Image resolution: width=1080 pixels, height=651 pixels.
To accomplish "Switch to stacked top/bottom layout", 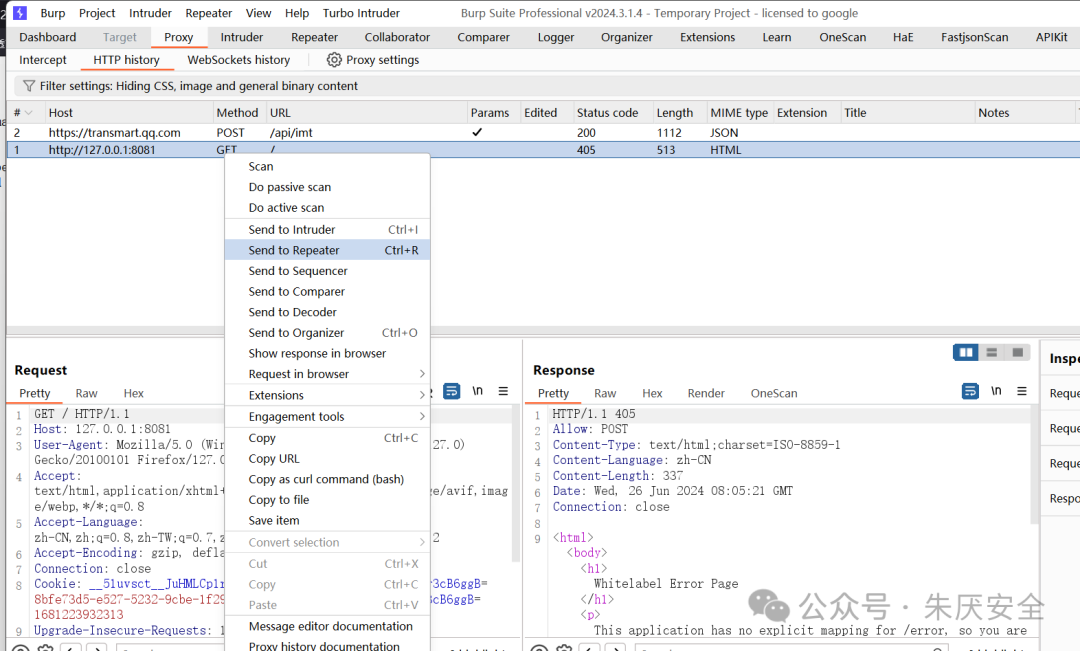I will click(x=992, y=353).
